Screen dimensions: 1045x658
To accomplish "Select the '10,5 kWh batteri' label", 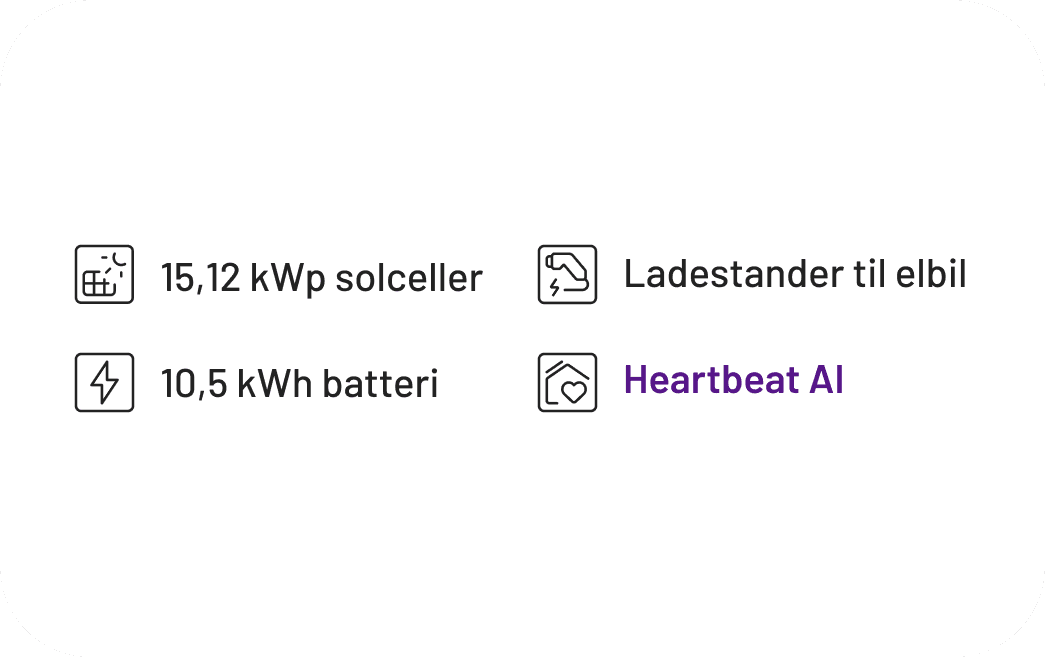I will [299, 384].
